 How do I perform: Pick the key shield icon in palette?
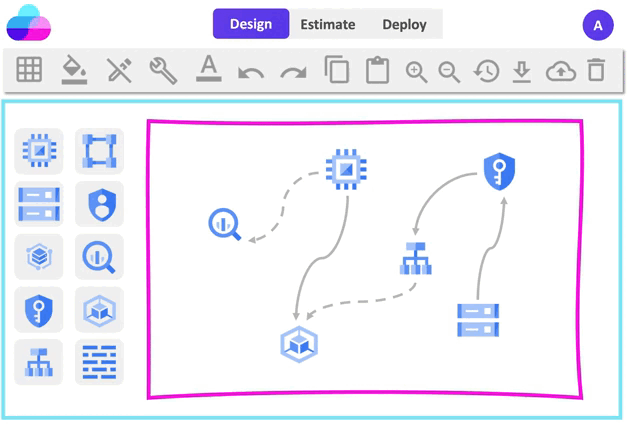pos(39,309)
